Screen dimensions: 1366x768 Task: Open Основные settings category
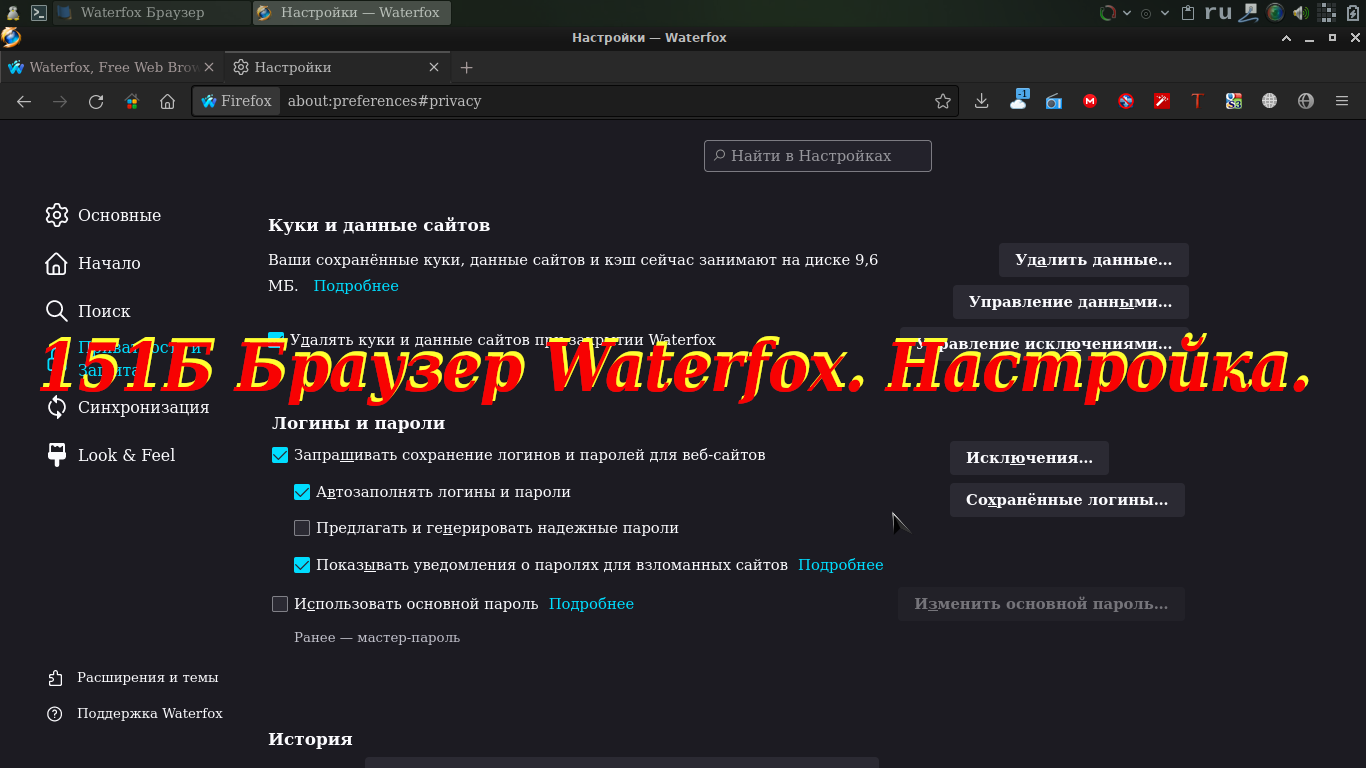coord(103,215)
